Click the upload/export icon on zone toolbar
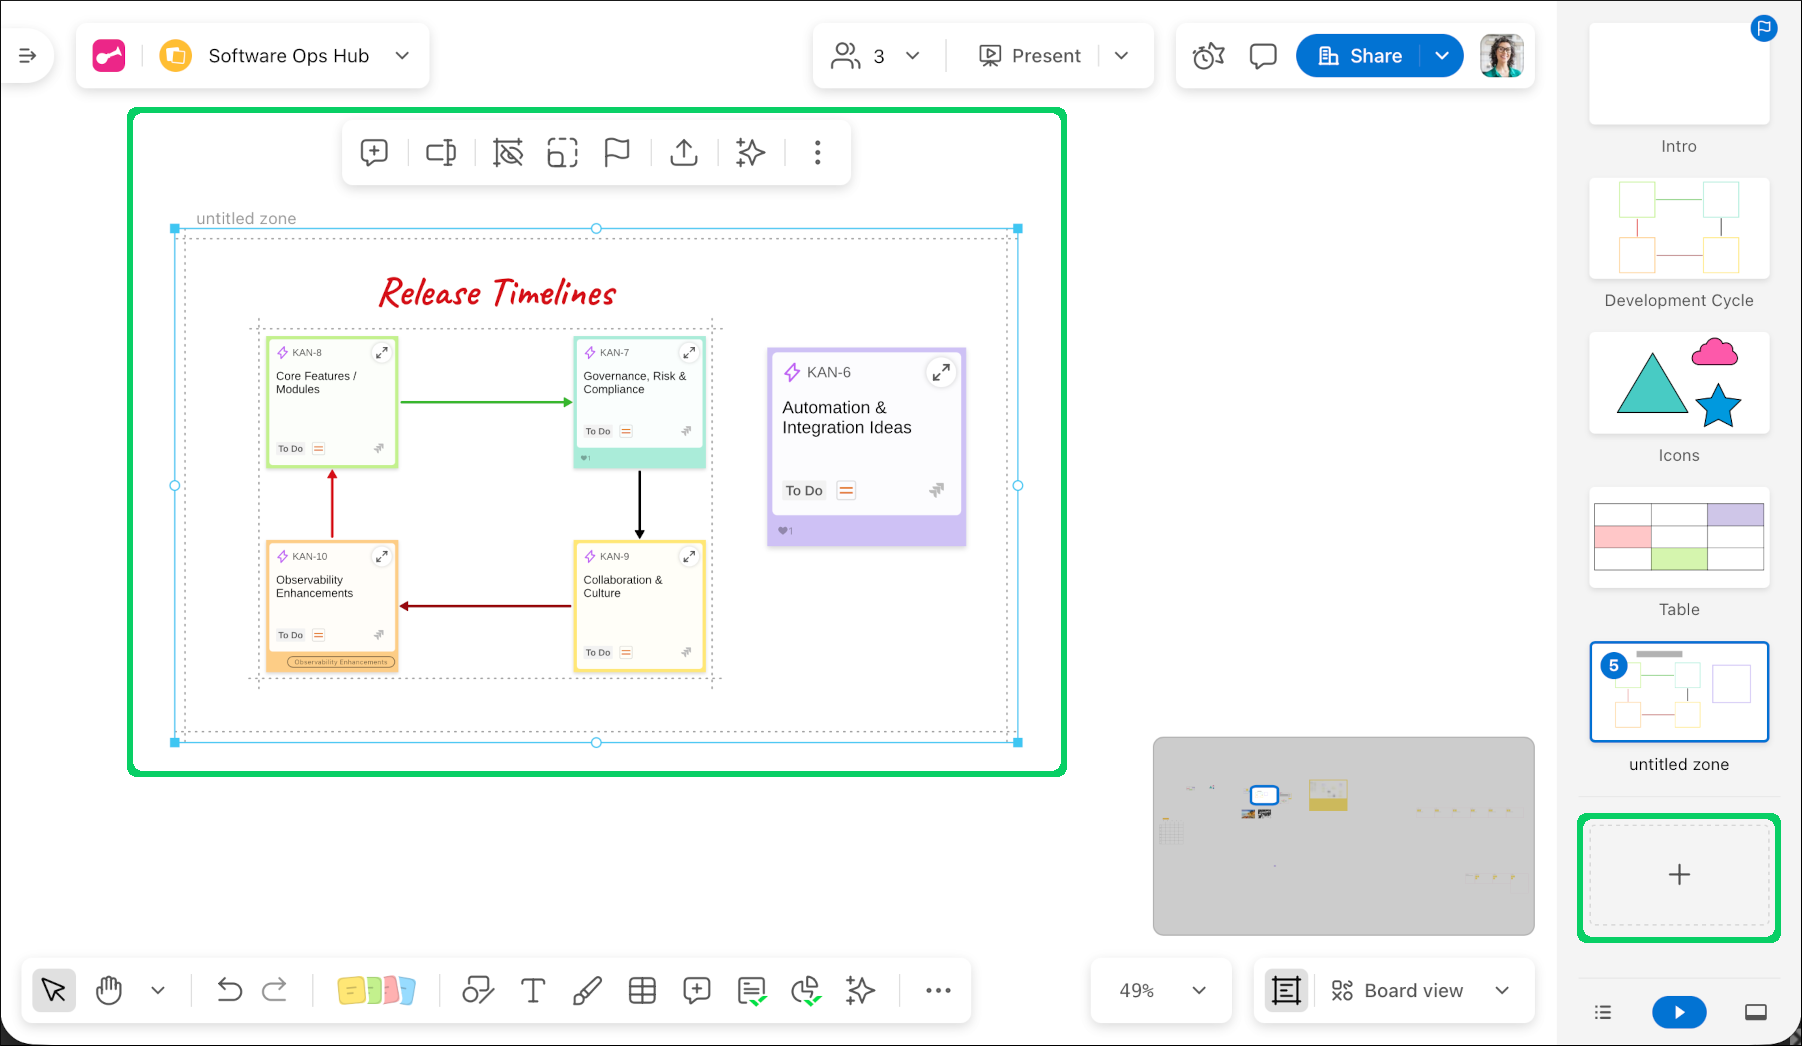Screen dimensions: 1802x1046 pyautogui.click(x=684, y=152)
